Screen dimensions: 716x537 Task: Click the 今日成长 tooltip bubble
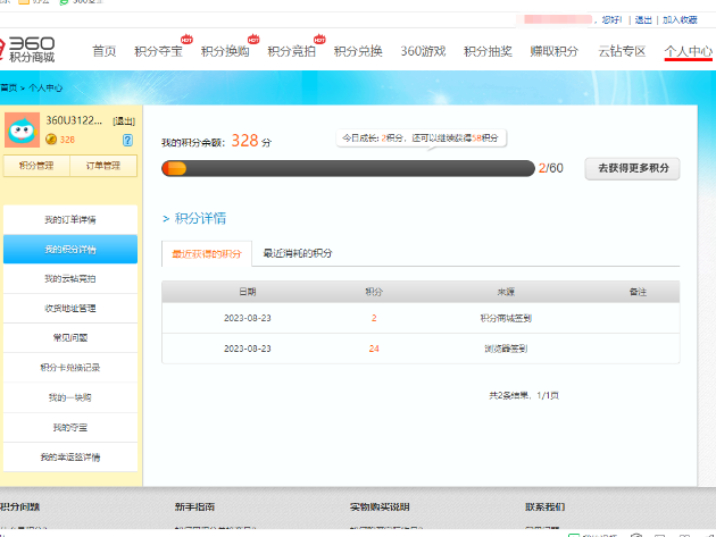(421, 138)
